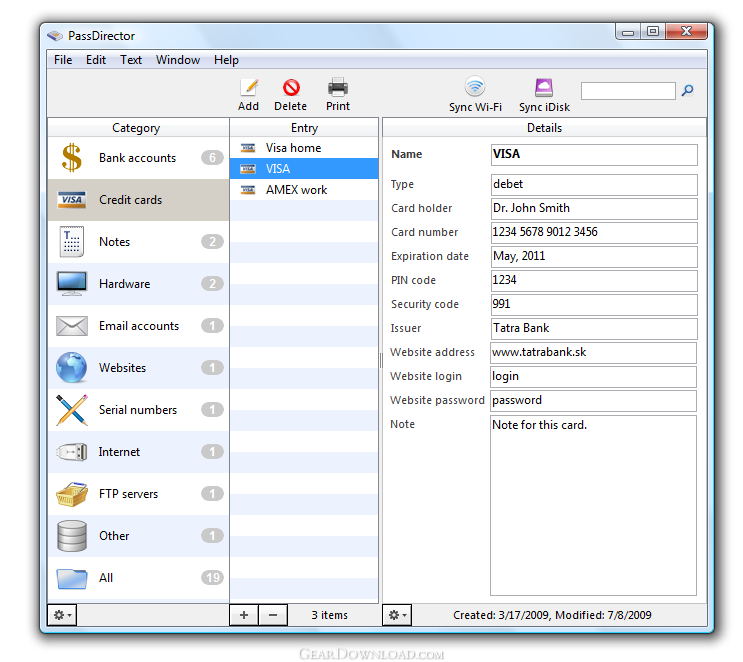Click the plus button to add entry
Viewport: 743px width, 662px height.
(x=244, y=615)
